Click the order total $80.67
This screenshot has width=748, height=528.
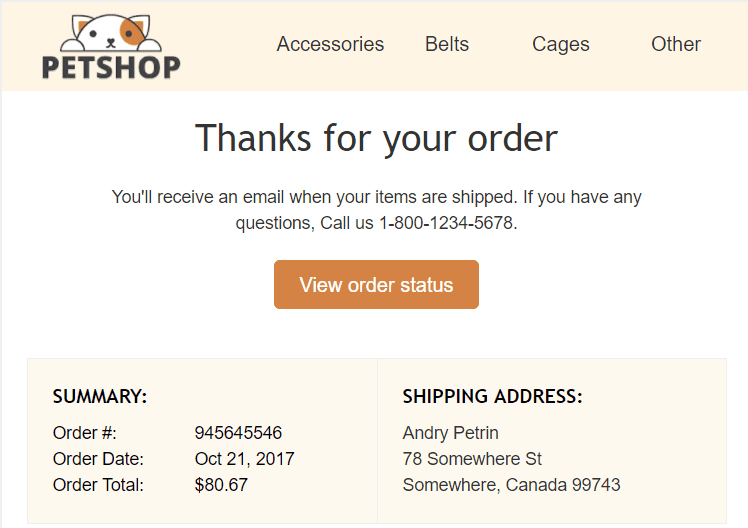point(221,485)
